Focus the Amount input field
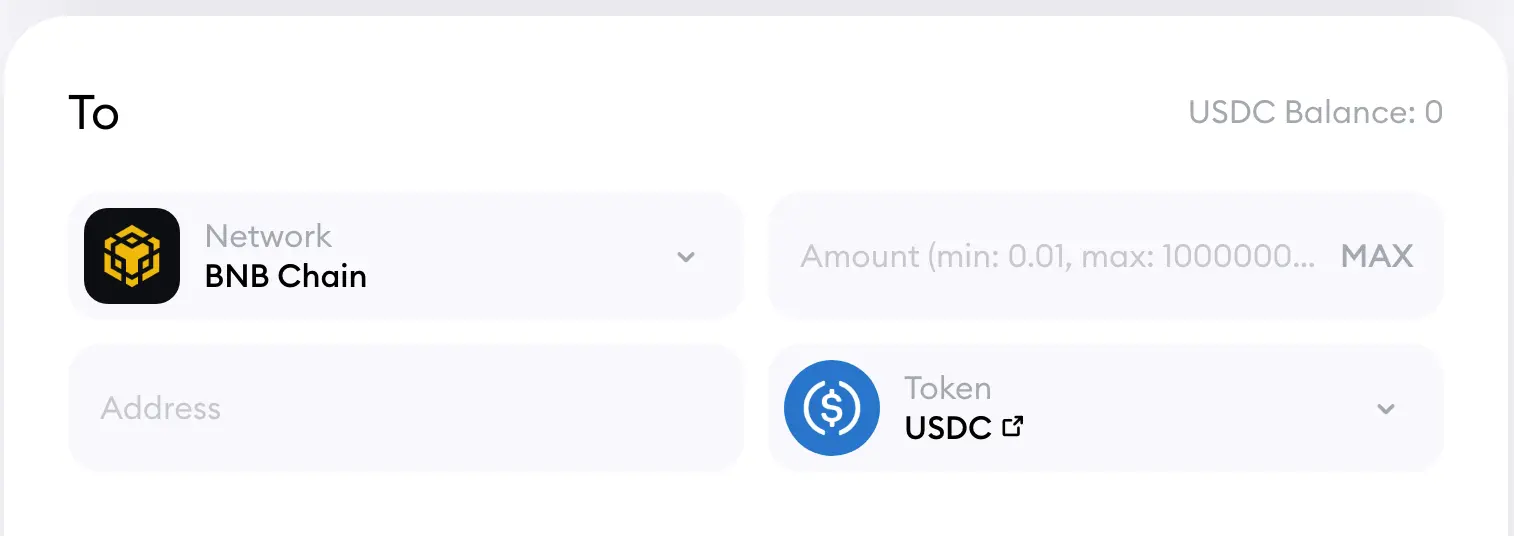Viewport: 1514px width, 536px height. (x=1050, y=257)
